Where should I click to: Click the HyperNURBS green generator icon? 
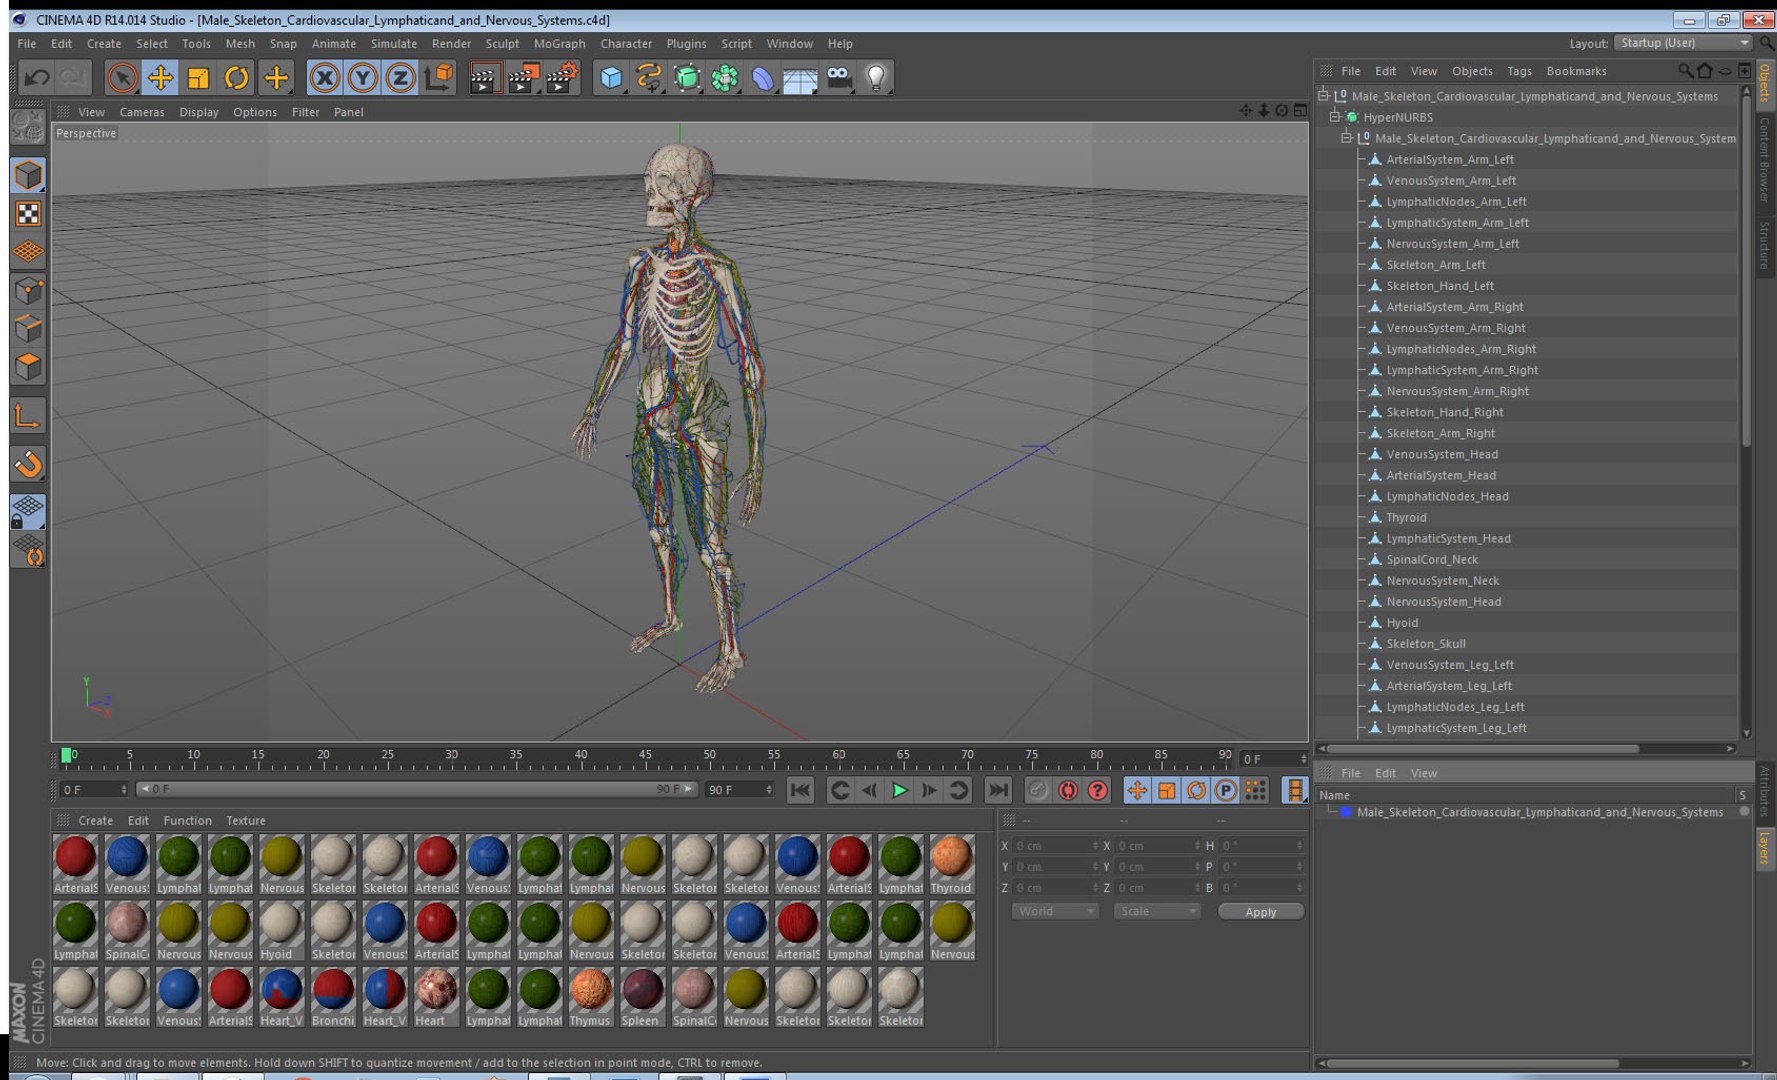tap(687, 78)
